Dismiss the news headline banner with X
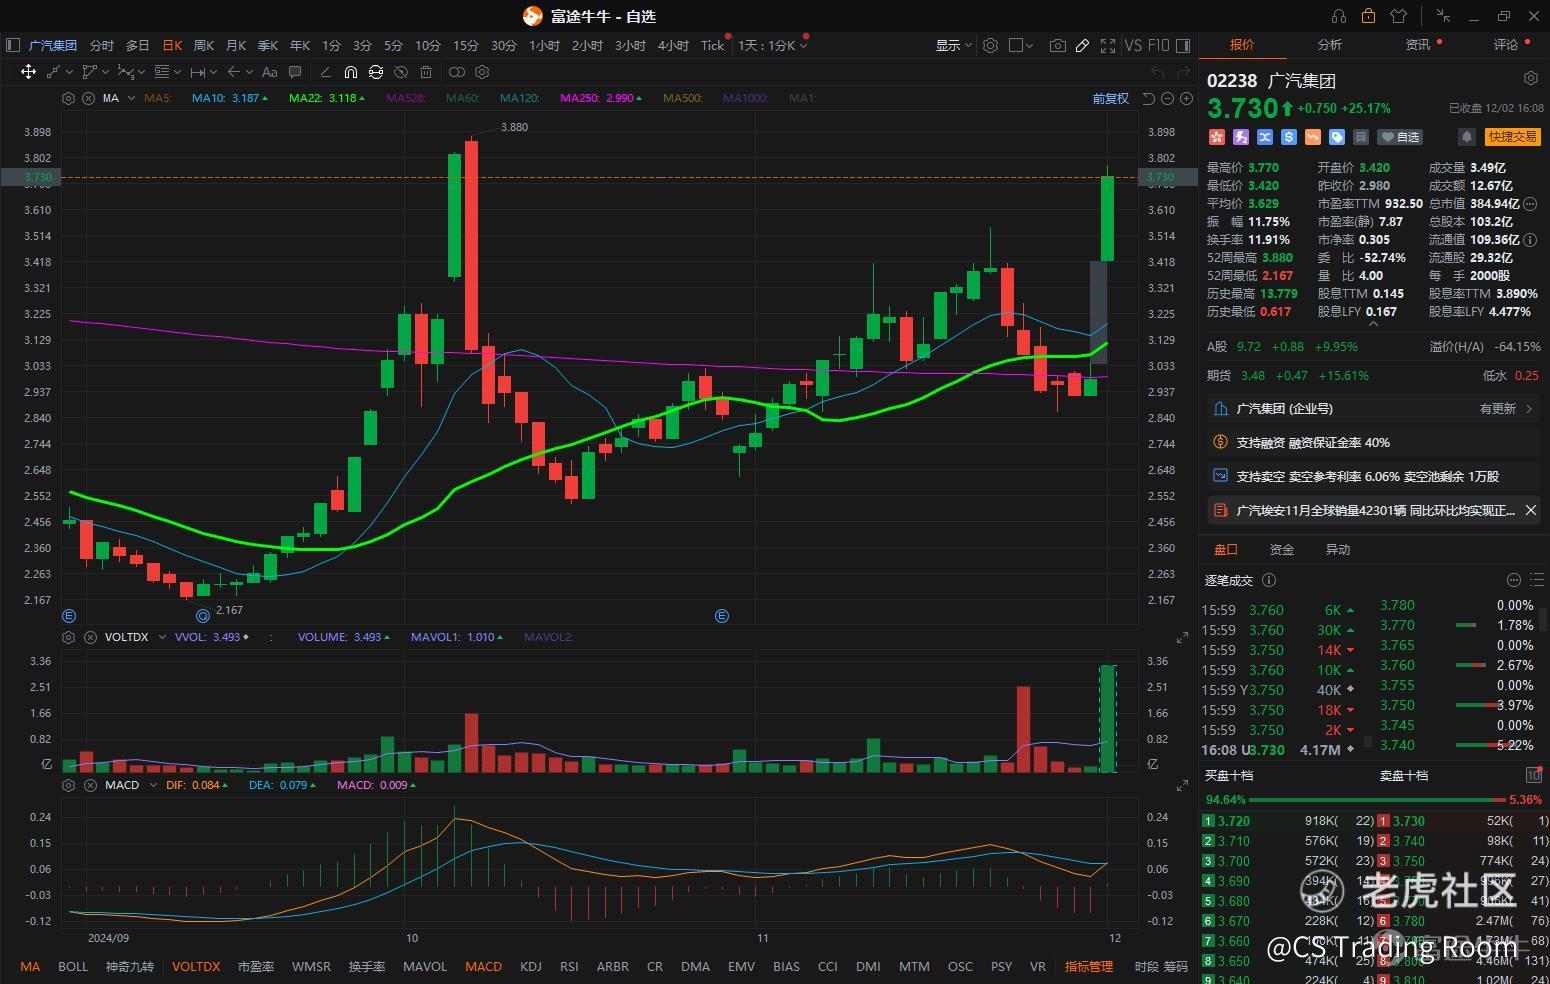The width and height of the screenshot is (1550, 984). coord(1530,510)
